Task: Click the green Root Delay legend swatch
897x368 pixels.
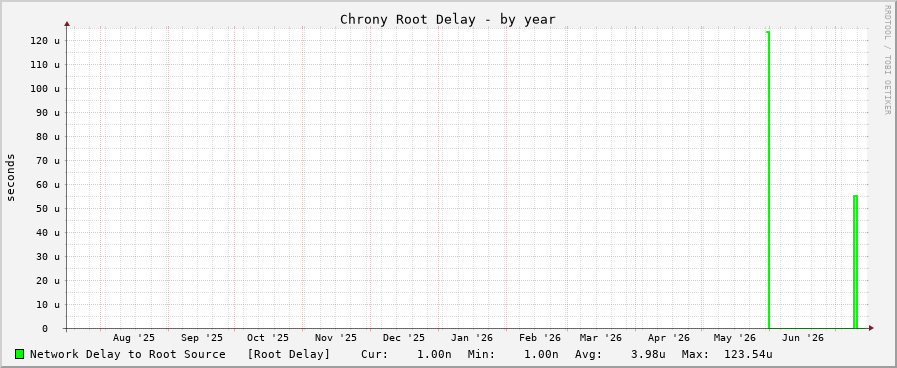Action: pyautogui.click(x=19, y=354)
